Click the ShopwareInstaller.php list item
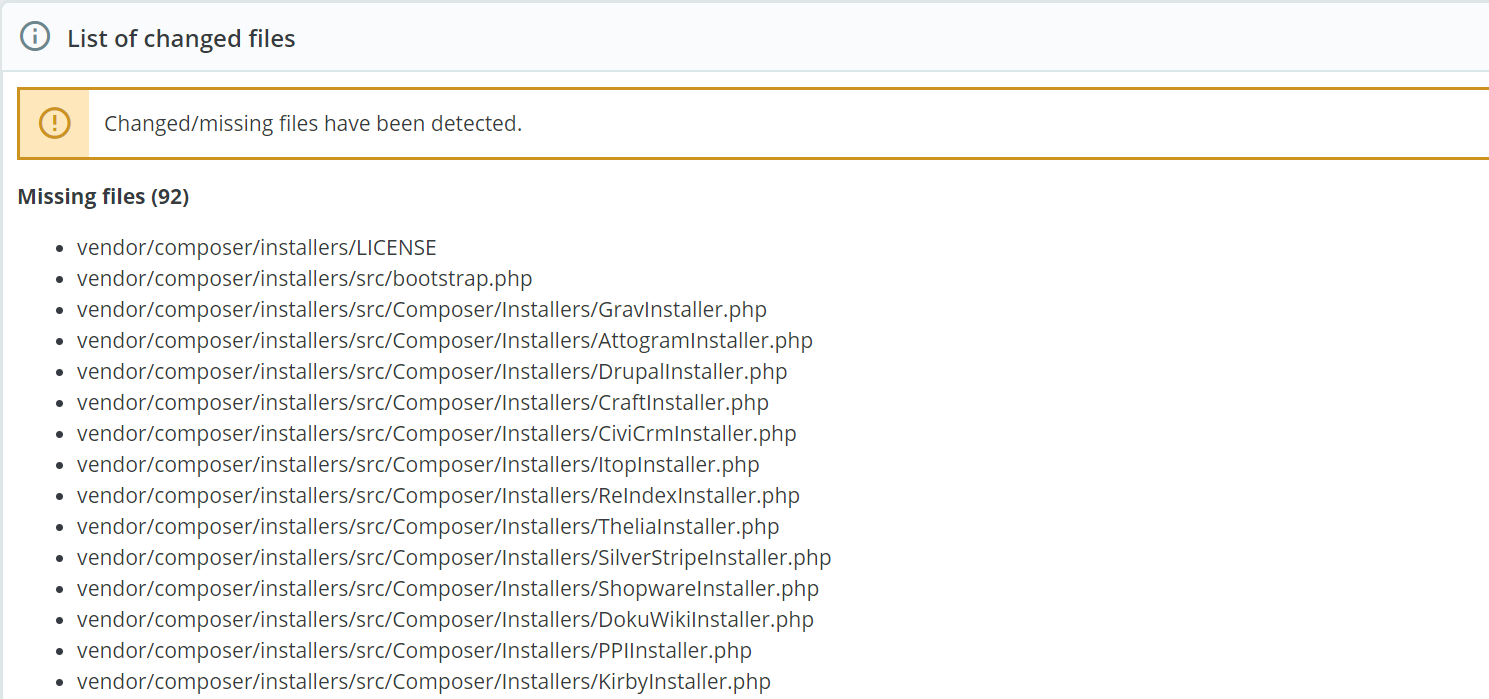The width and height of the screenshot is (1489, 699). click(x=447, y=588)
